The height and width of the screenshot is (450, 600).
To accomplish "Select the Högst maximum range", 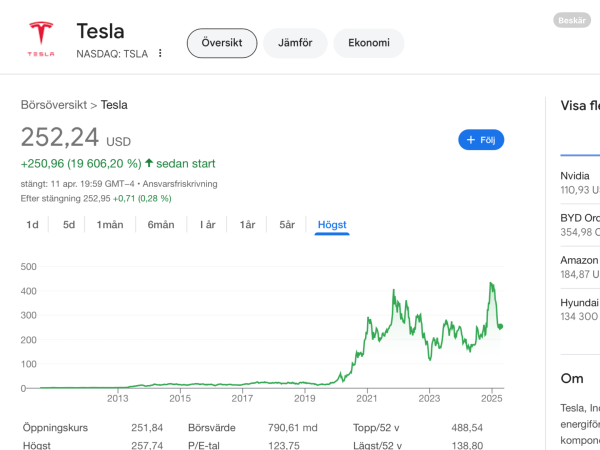I will point(332,225).
